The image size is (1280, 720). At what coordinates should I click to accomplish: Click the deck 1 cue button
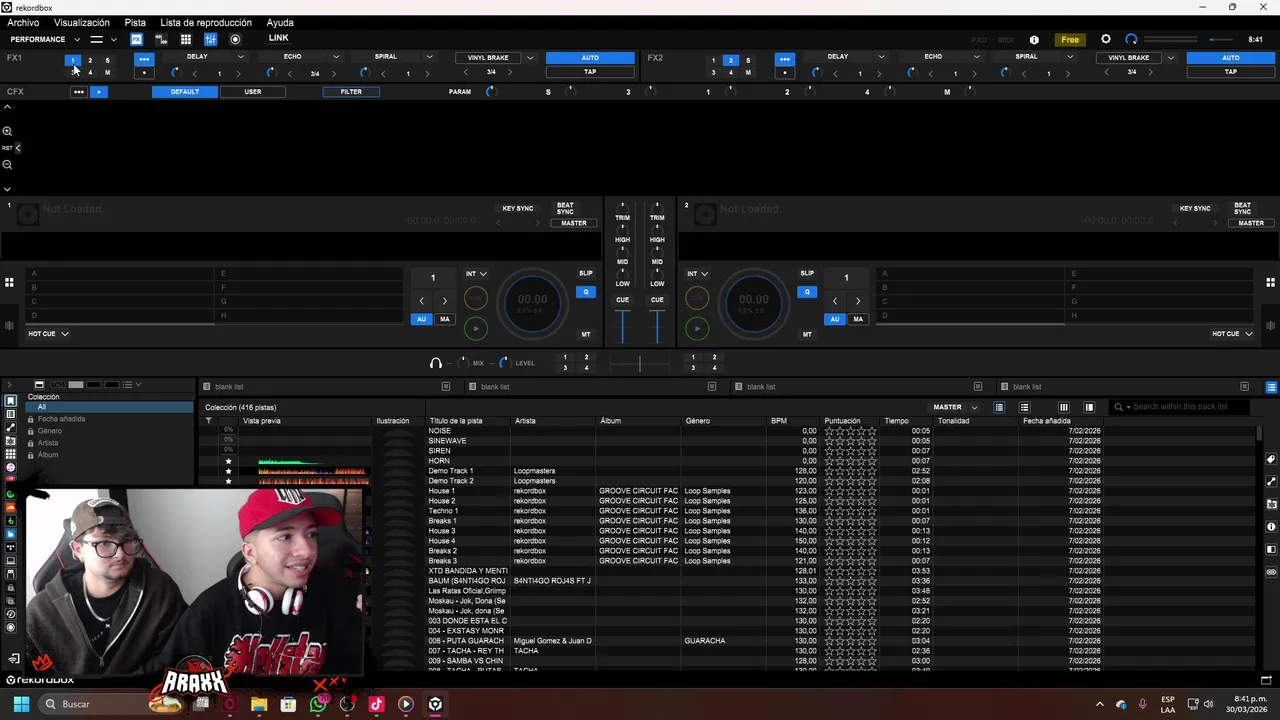pyautogui.click(x=476, y=298)
